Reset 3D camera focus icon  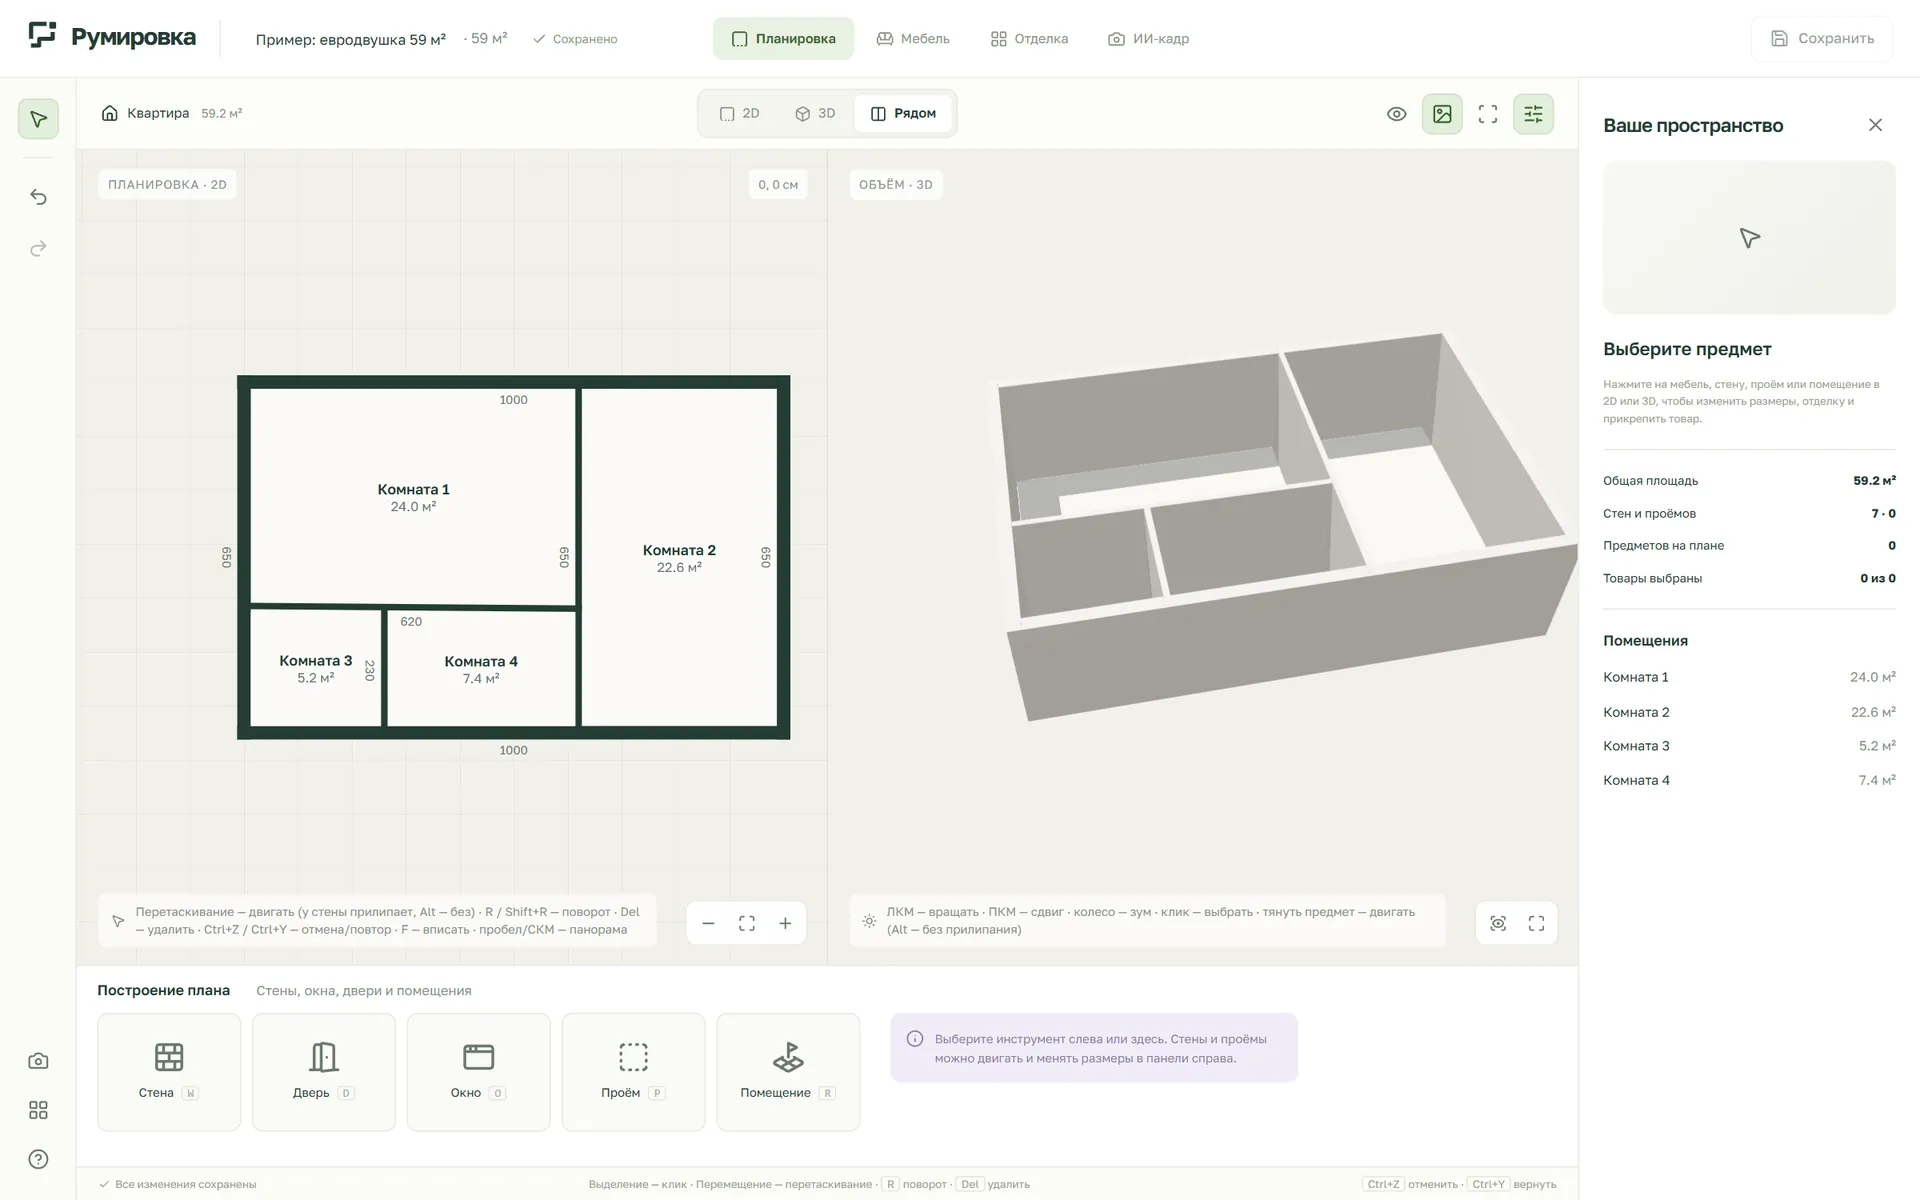point(1498,923)
